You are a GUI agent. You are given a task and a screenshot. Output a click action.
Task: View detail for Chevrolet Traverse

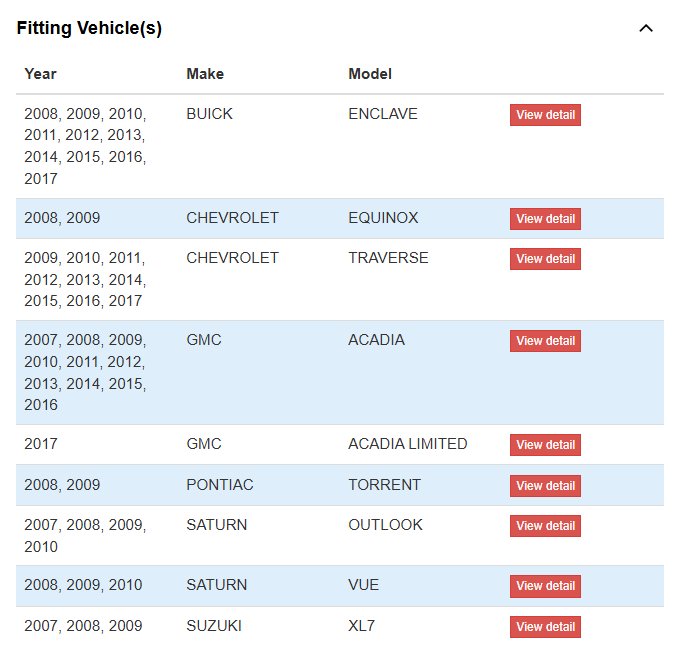(545, 259)
